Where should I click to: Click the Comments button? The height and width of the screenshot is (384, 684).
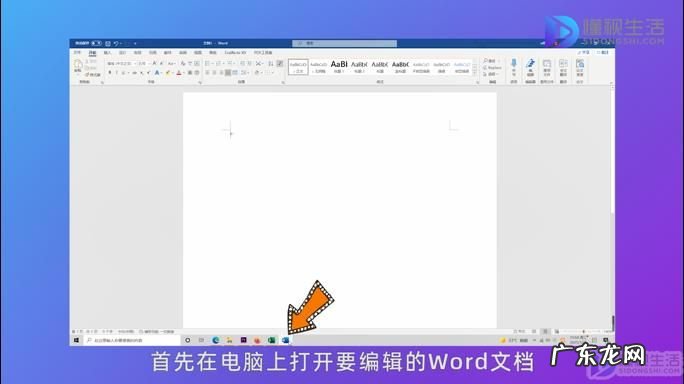point(602,52)
